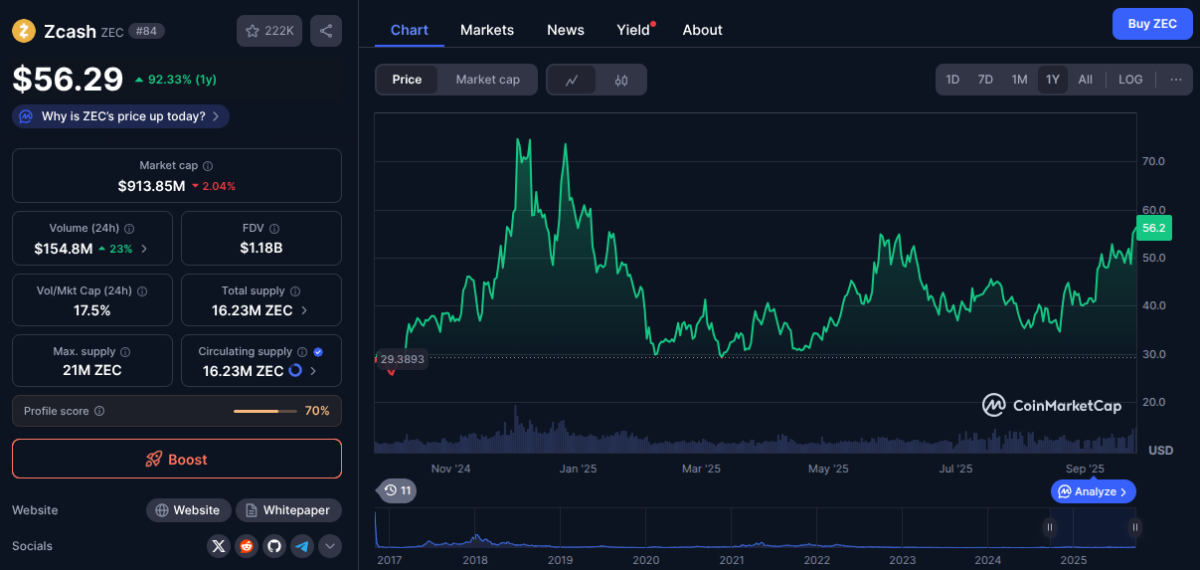
Task: Open the Markets tab
Action: pos(487,30)
